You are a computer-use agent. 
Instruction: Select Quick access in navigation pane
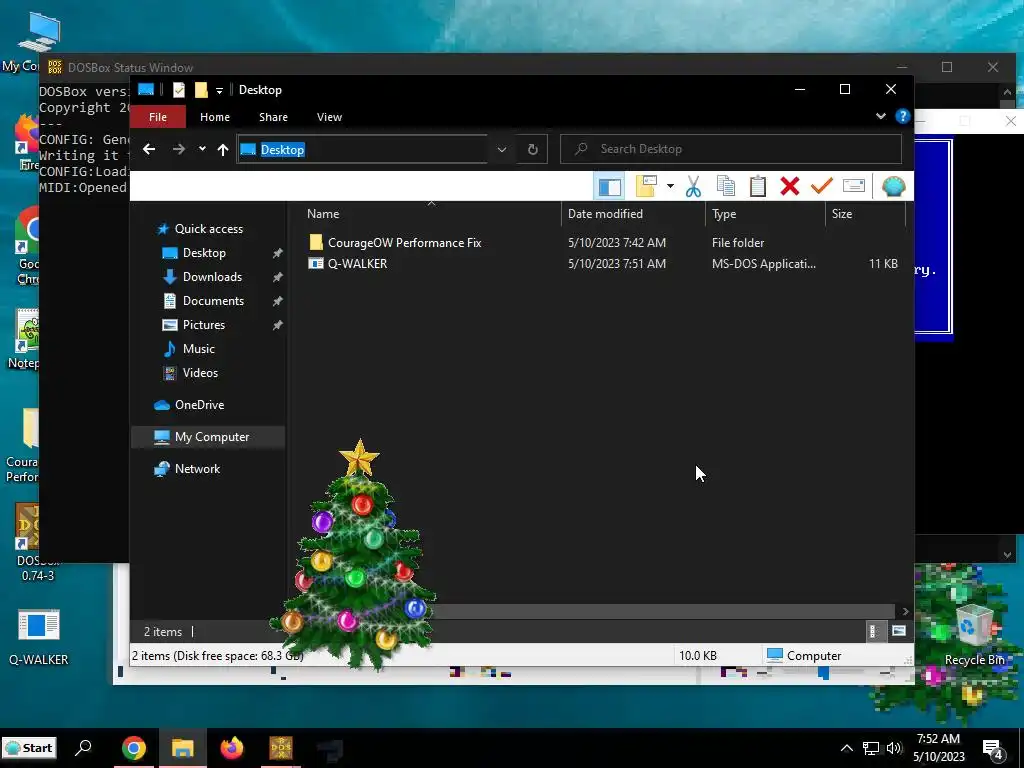208,229
